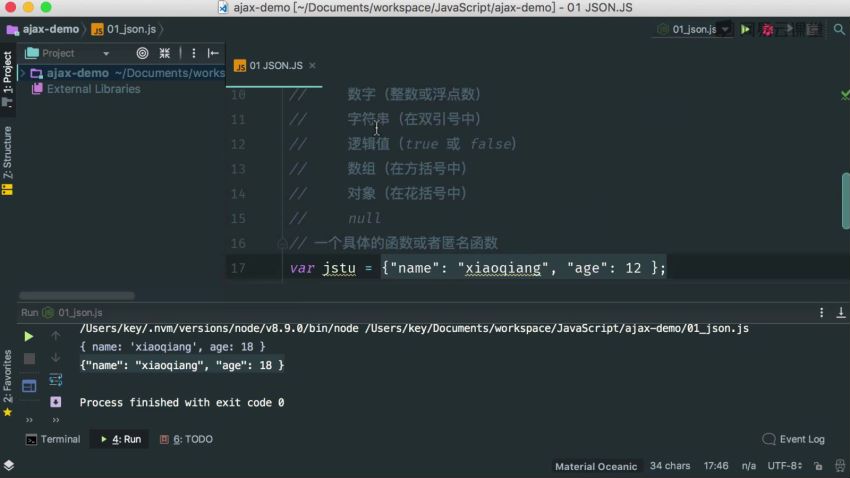
Task: Click 'Process finished with exit code 0'
Action: [x=182, y=403]
